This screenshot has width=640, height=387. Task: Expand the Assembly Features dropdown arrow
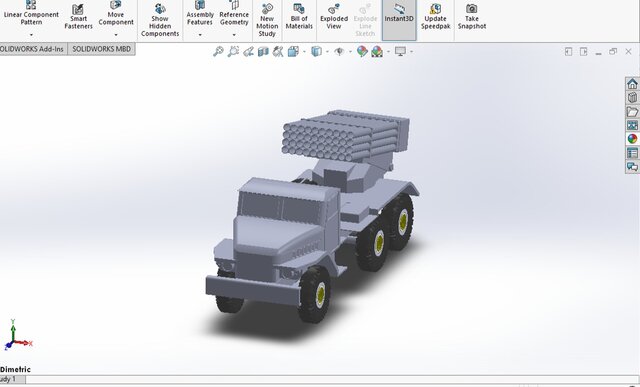pyautogui.click(x=200, y=35)
